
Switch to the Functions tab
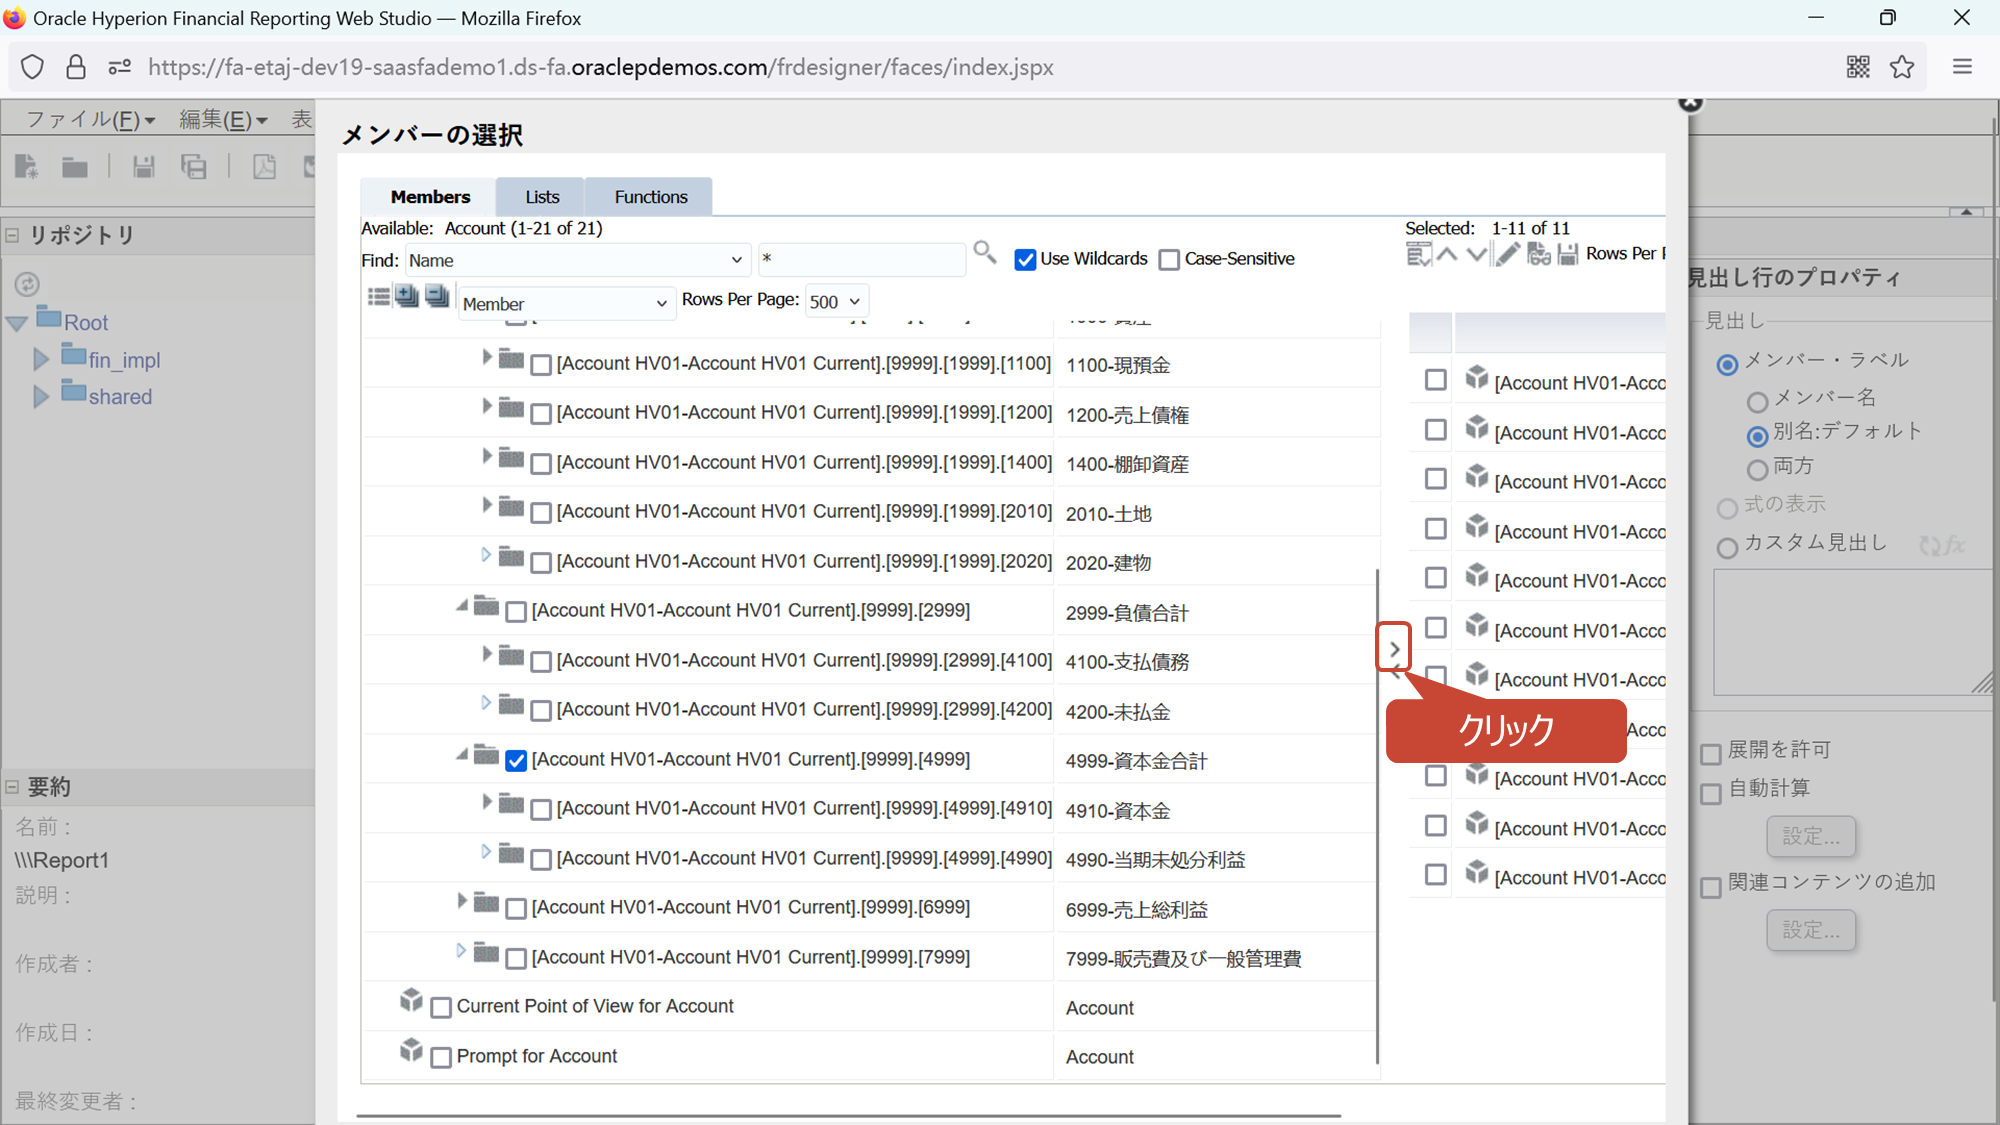click(x=650, y=197)
